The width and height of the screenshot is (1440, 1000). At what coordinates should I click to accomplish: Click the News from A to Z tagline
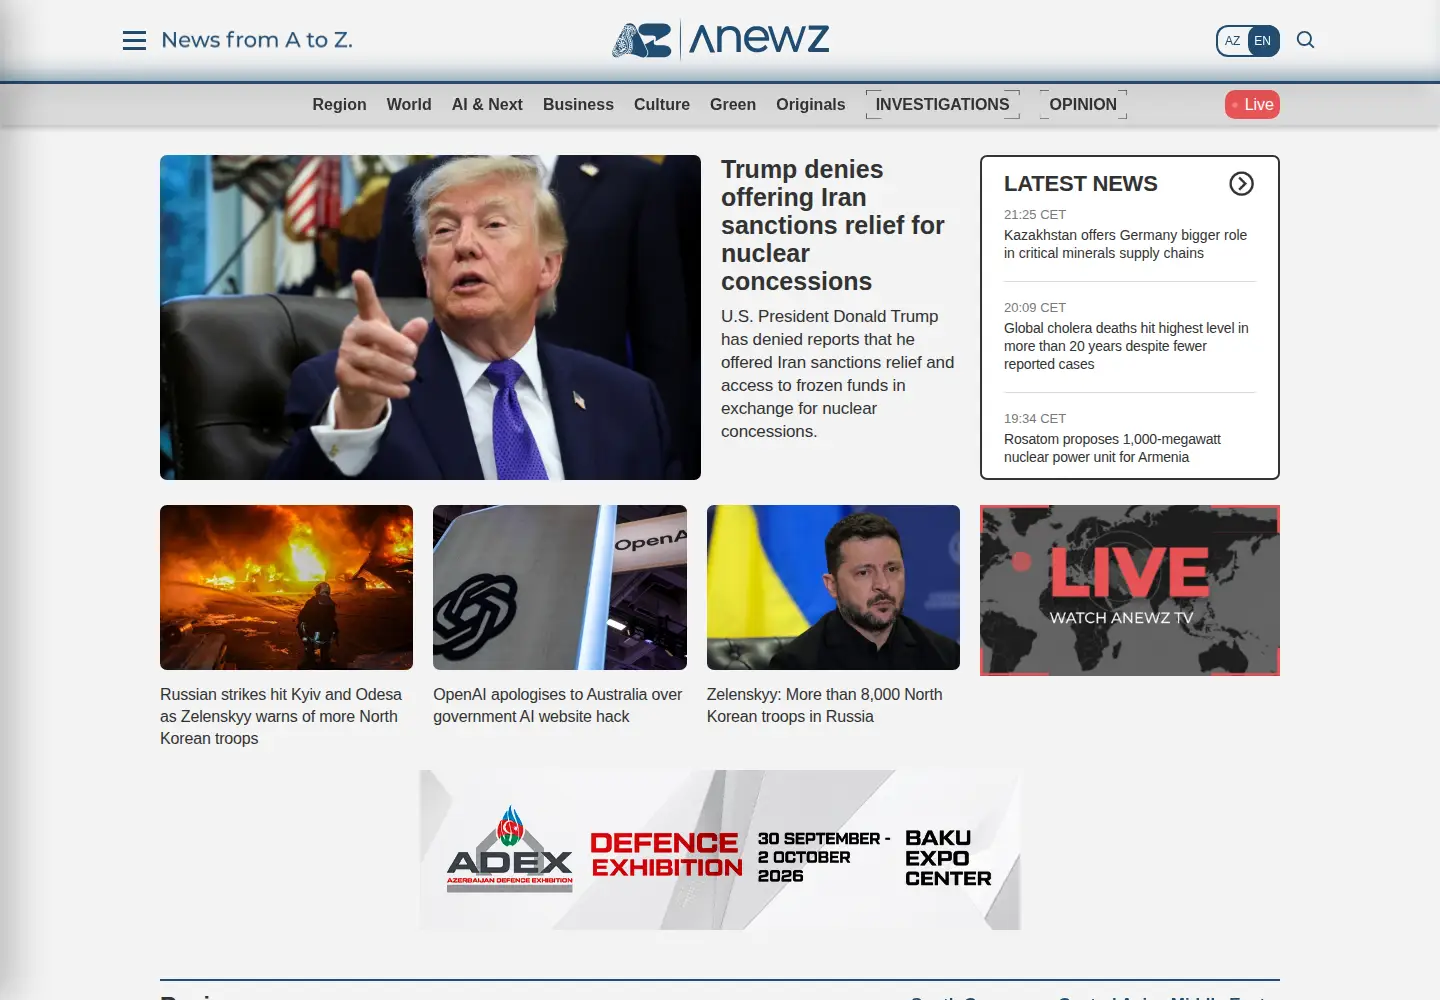point(257,40)
